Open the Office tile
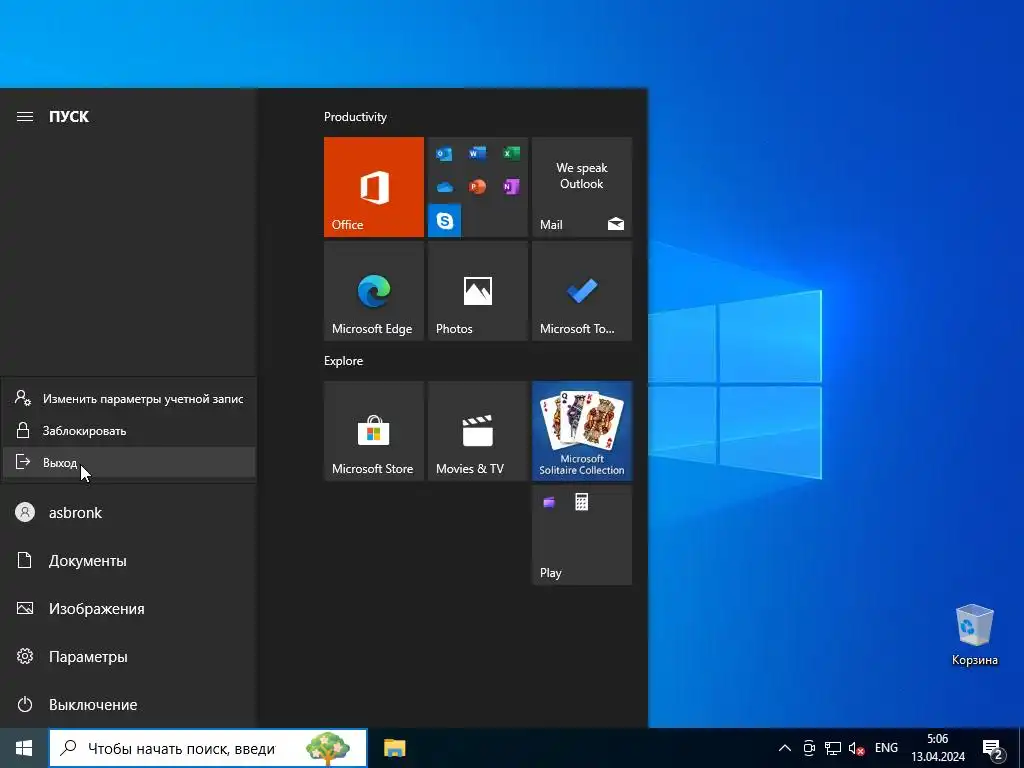Image resolution: width=1024 pixels, height=768 pixels. click(x=374, y=187)
